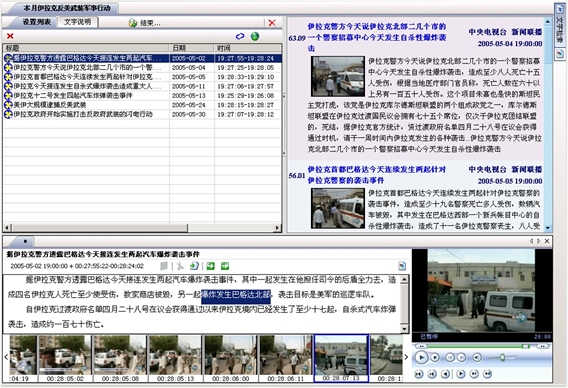Screen dimensions: 568x388
Task: Start video playback with the large play button
Action: (421, 358)
